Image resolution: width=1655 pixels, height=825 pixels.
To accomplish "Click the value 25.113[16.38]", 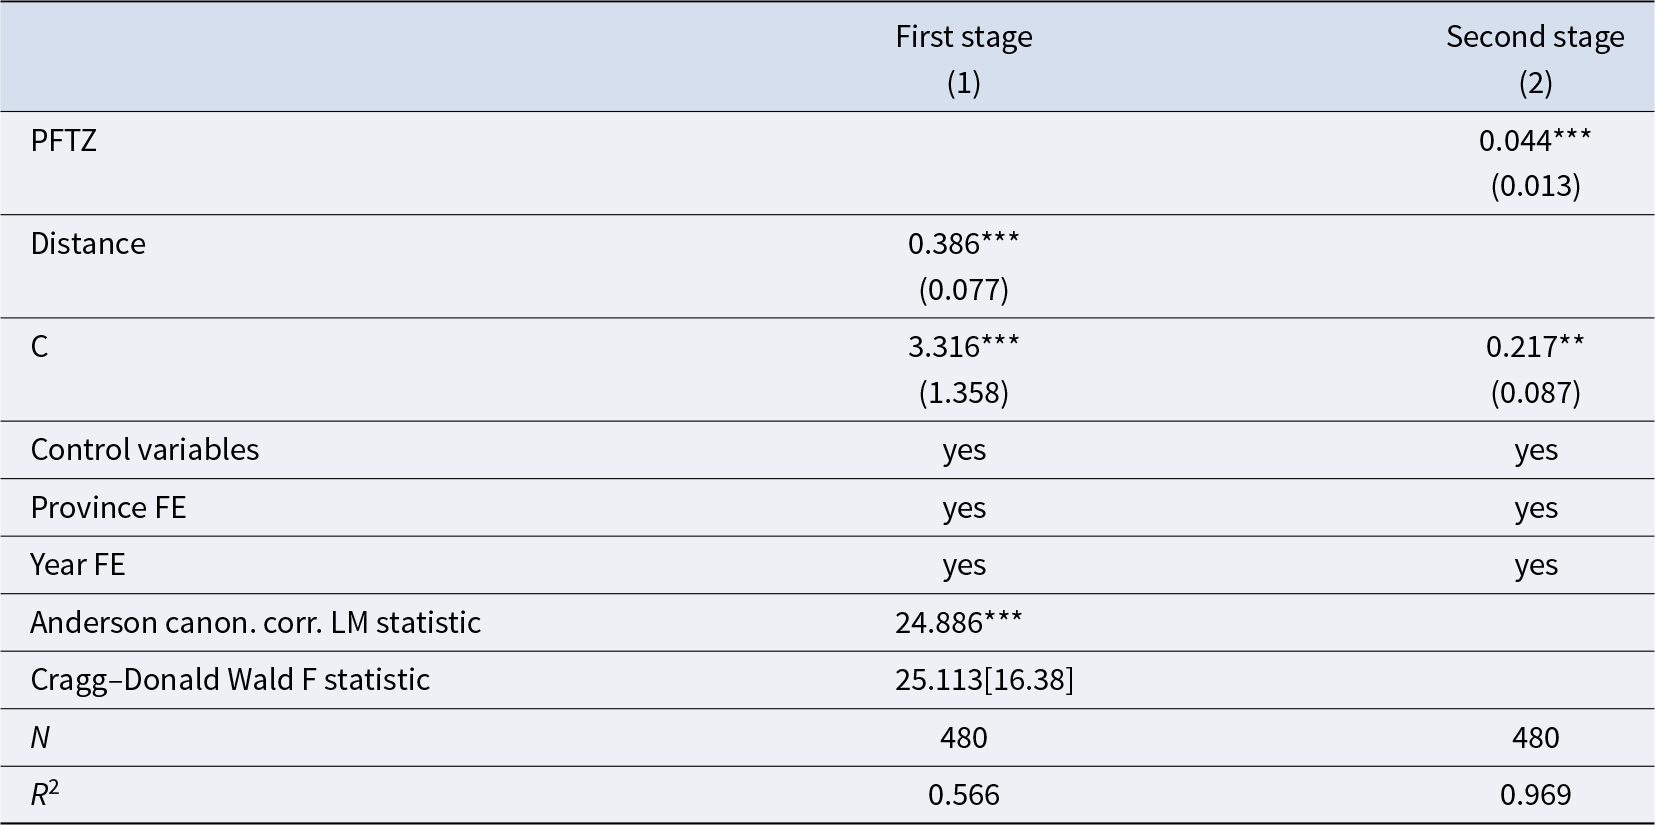I will pyautogui.click(x=984, y=680).
